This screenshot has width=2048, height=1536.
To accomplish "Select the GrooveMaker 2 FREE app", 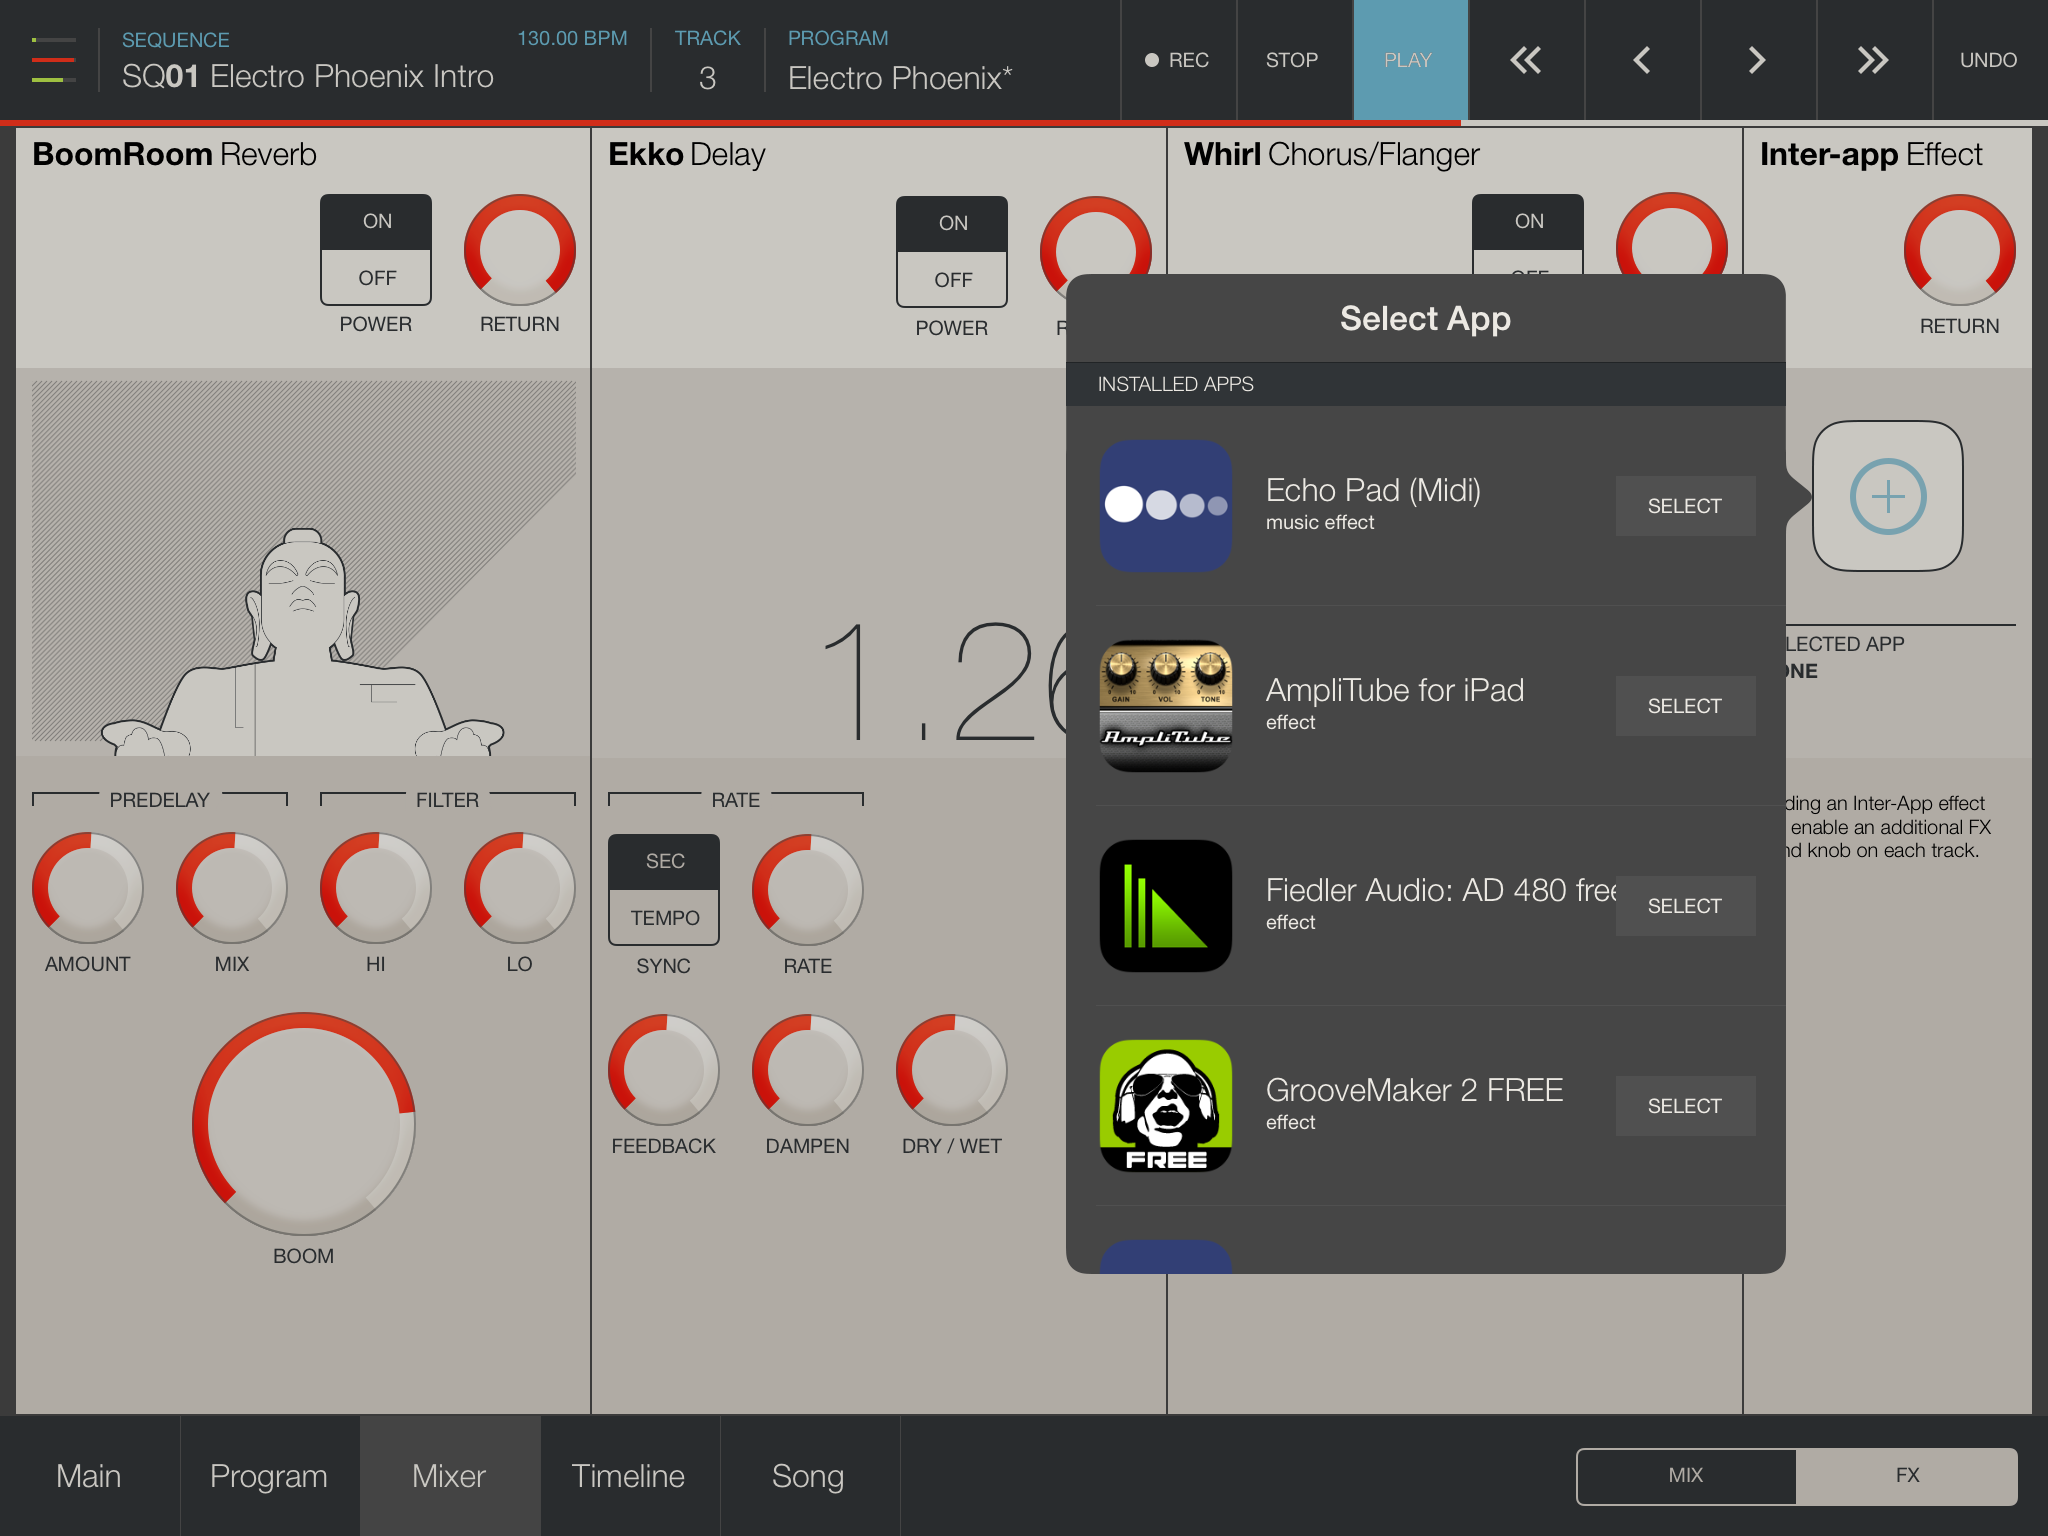I will tap(1685, 1106).
